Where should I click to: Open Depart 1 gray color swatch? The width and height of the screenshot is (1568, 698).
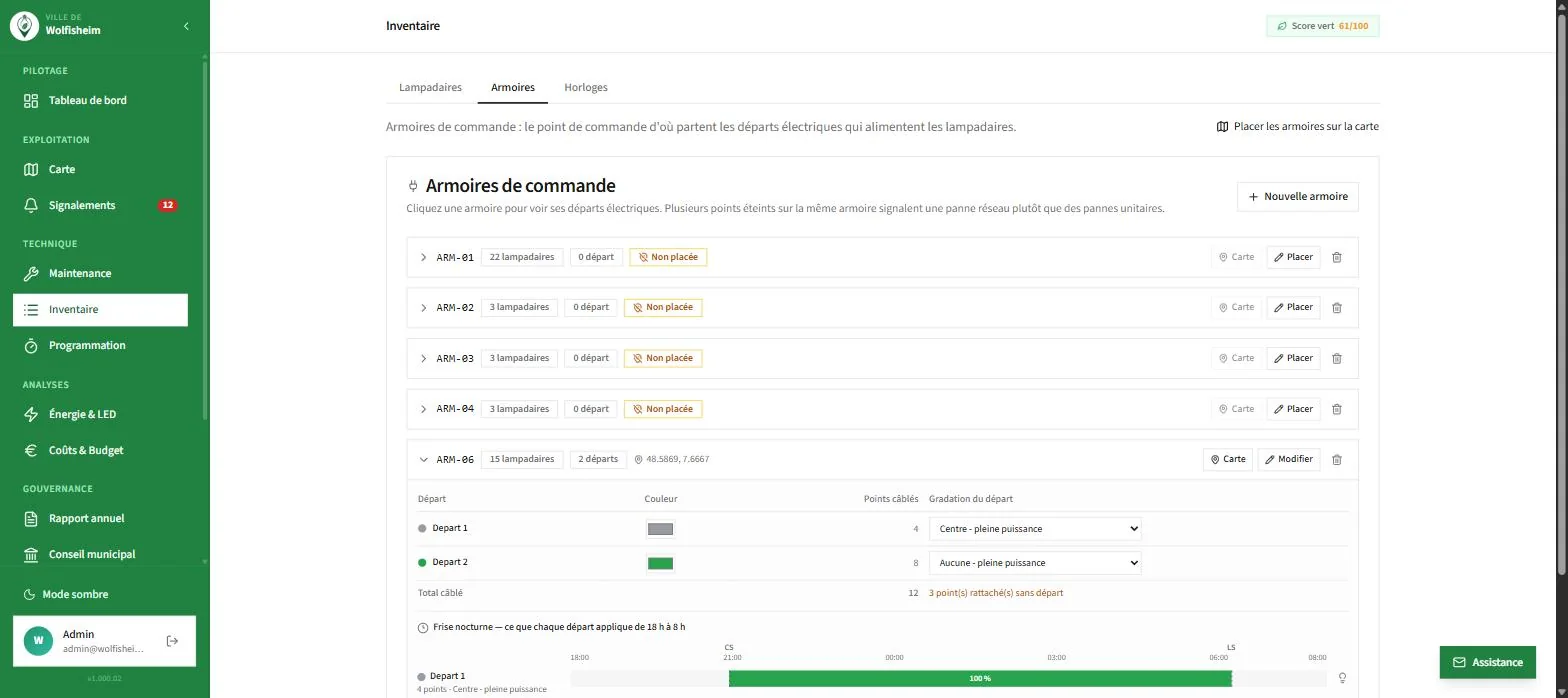[x=660, y=529]
